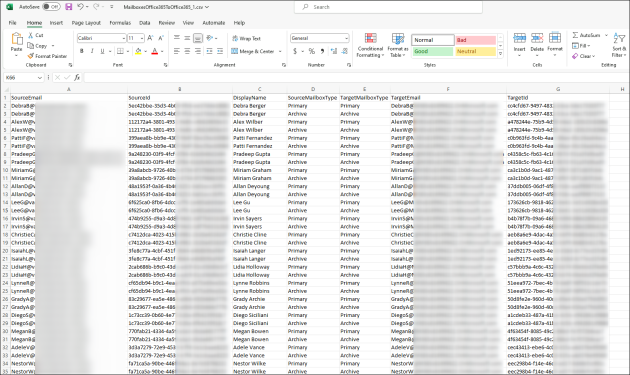630x375 pixels.
Task: Click the Excel app icon in title bar
Action: (10, 7)
